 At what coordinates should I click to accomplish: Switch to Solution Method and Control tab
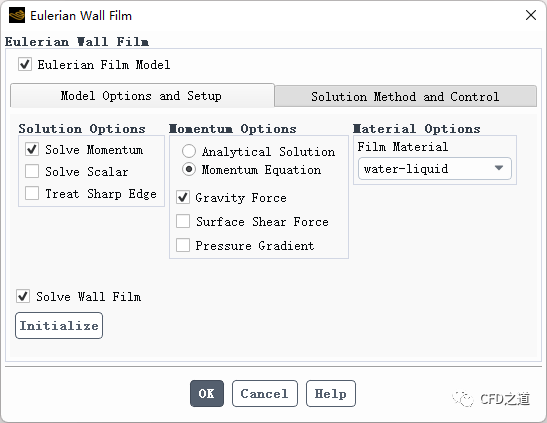405,96
